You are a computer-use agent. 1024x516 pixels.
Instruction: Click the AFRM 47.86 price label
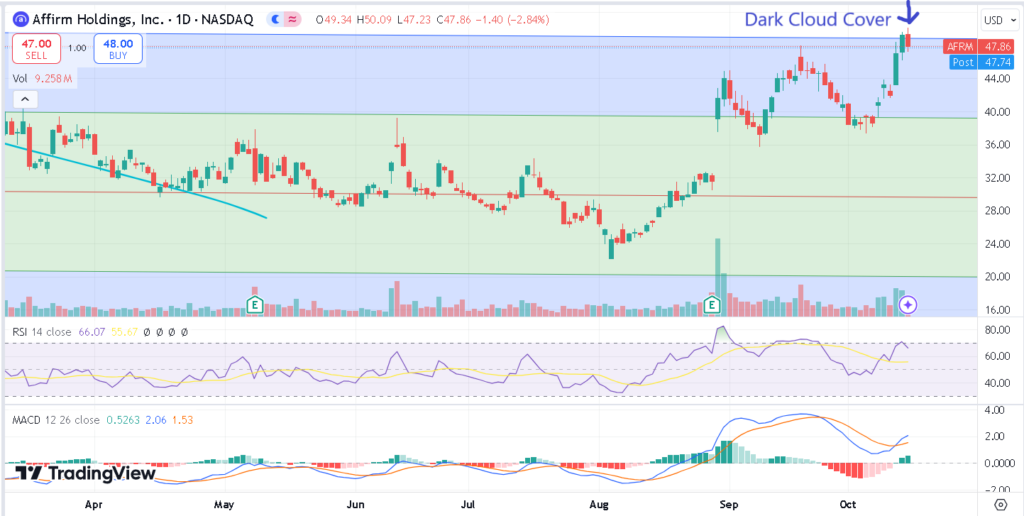click(x=979, y=46)
